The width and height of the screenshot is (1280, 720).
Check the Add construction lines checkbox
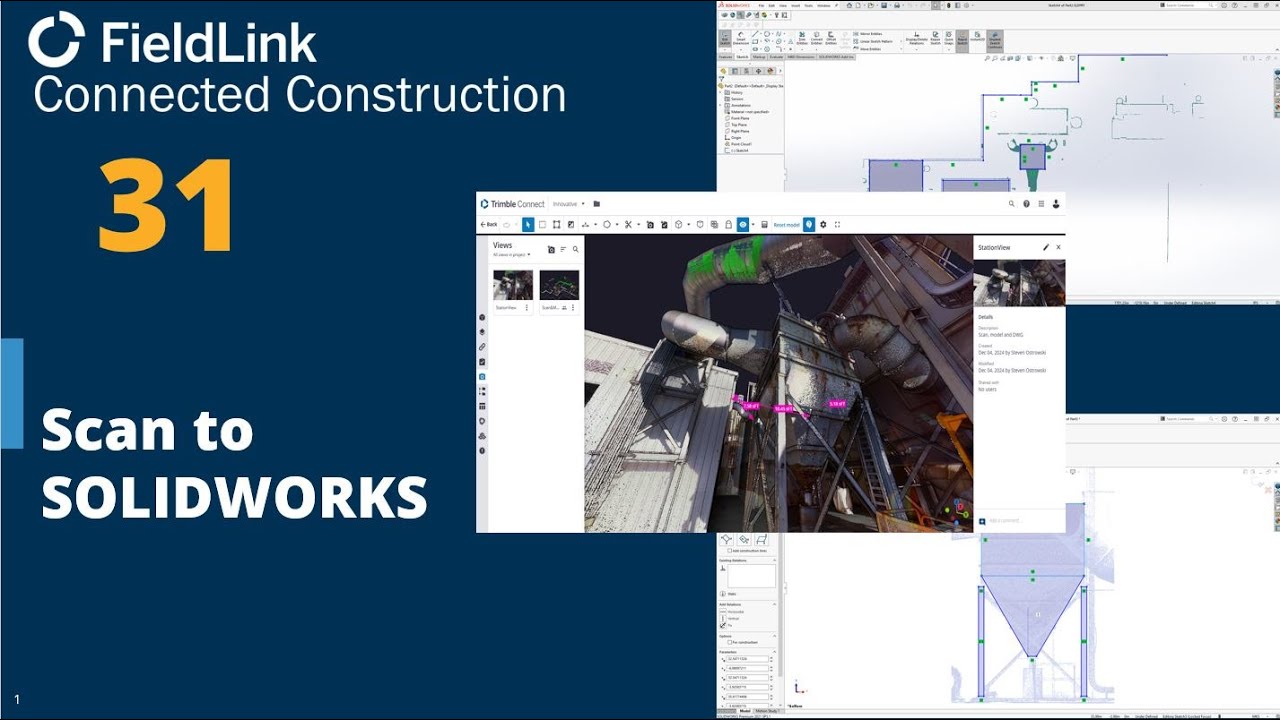[x=729, y=551]
